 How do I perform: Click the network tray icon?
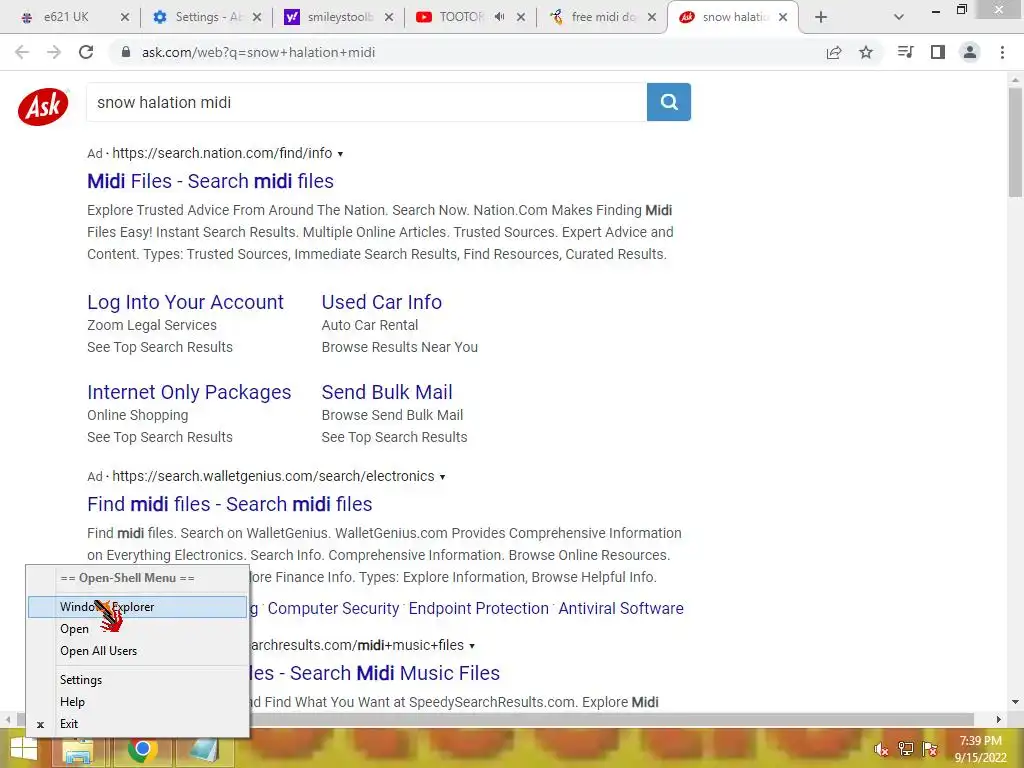tap(905, 749)
